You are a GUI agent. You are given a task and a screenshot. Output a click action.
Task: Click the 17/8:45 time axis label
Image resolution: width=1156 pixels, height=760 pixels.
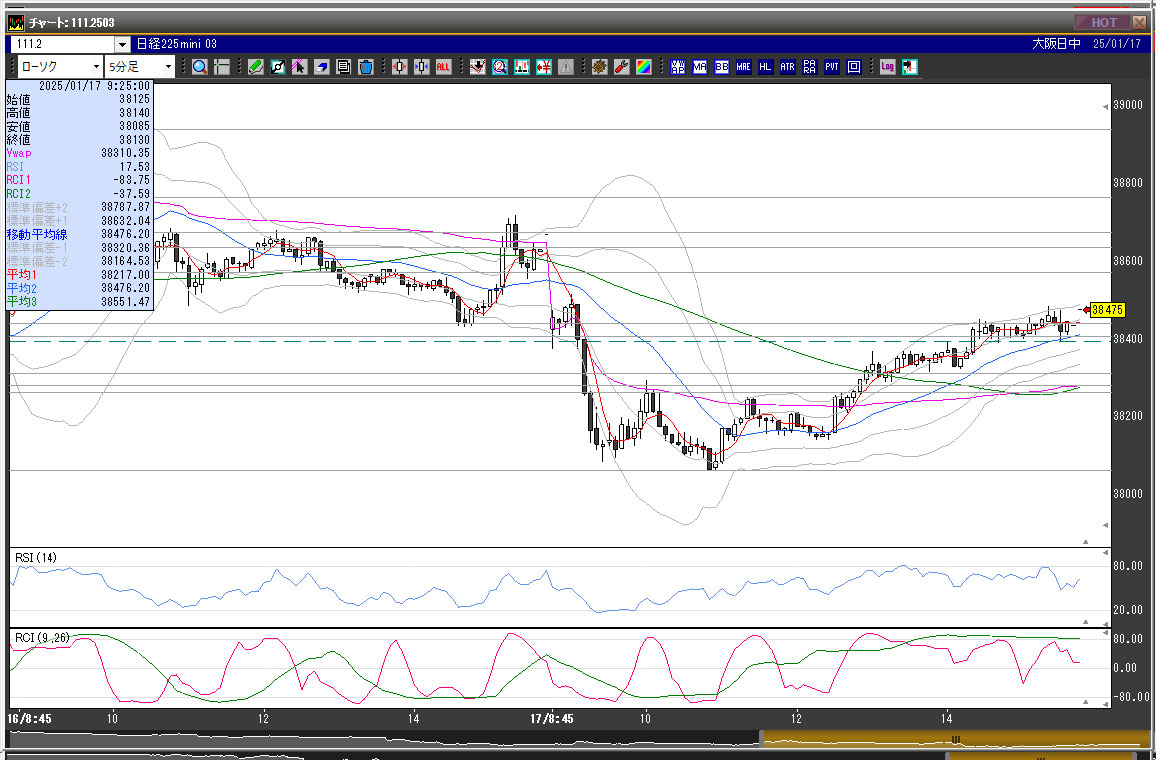tap(551, 718)
